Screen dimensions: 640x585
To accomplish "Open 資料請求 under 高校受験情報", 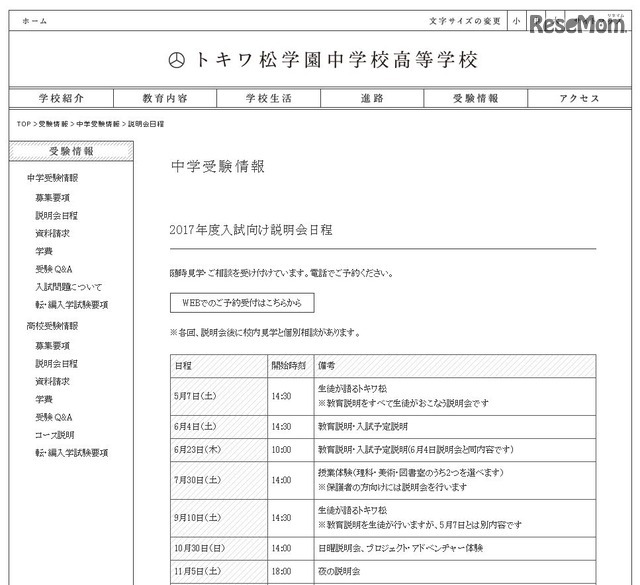I will pyautogui.click(x=53, y=382).
